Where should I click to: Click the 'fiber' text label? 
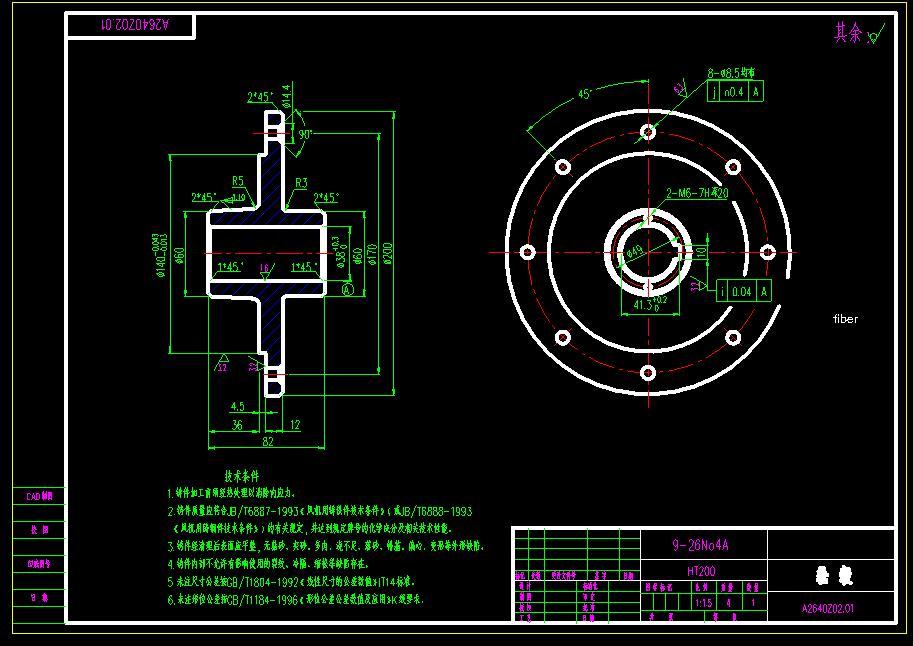(x=845, y=320)
